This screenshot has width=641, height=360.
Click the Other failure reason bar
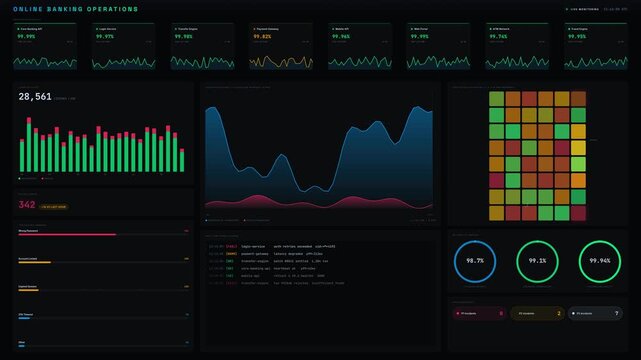click(x=21, y=346)
